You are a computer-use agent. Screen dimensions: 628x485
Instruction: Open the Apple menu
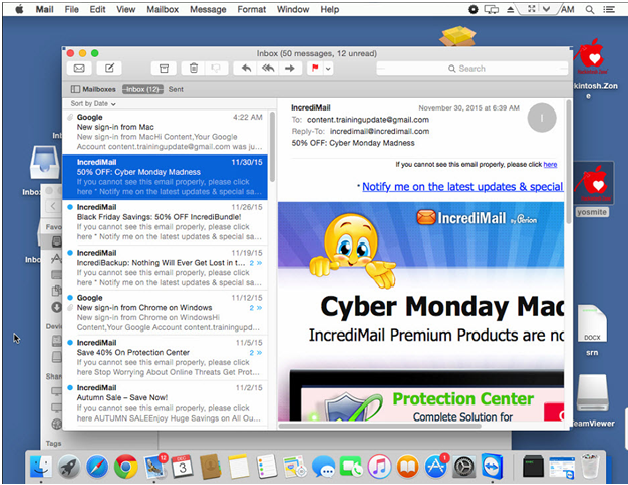tap(18, 9)
